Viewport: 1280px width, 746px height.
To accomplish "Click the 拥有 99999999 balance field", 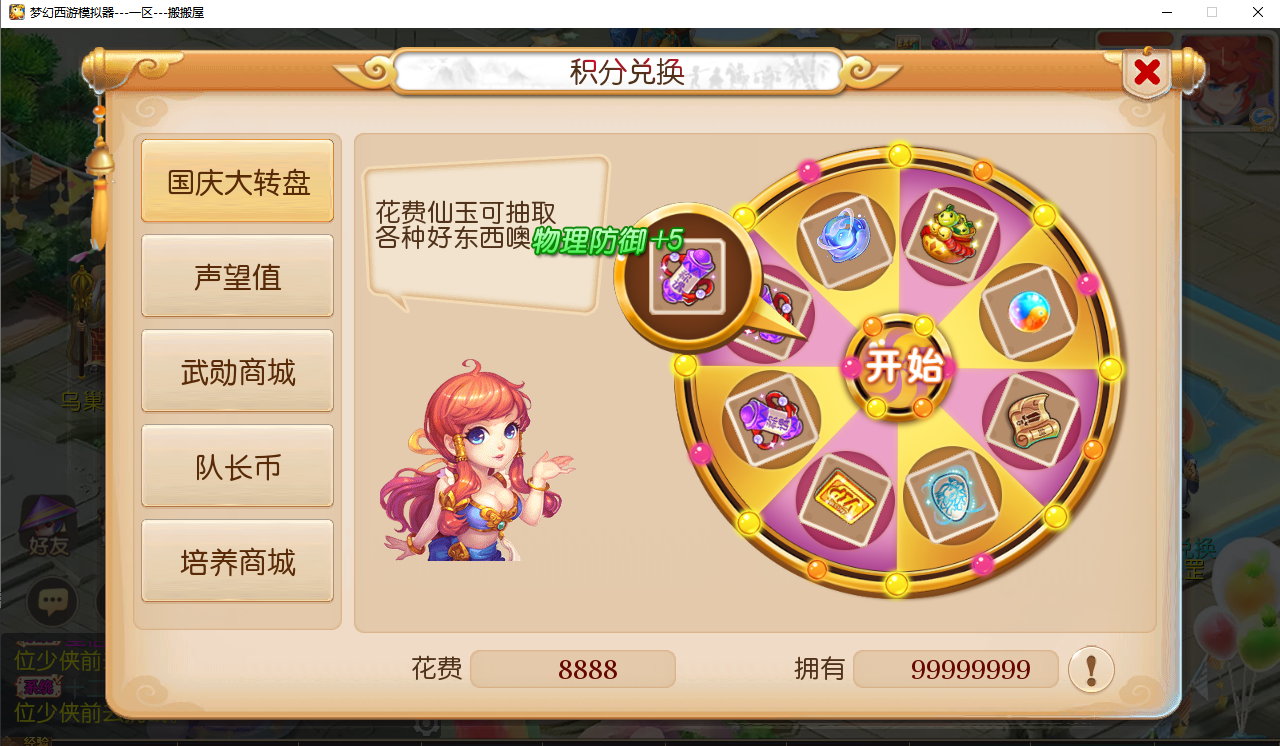I will tap(956, 669).
